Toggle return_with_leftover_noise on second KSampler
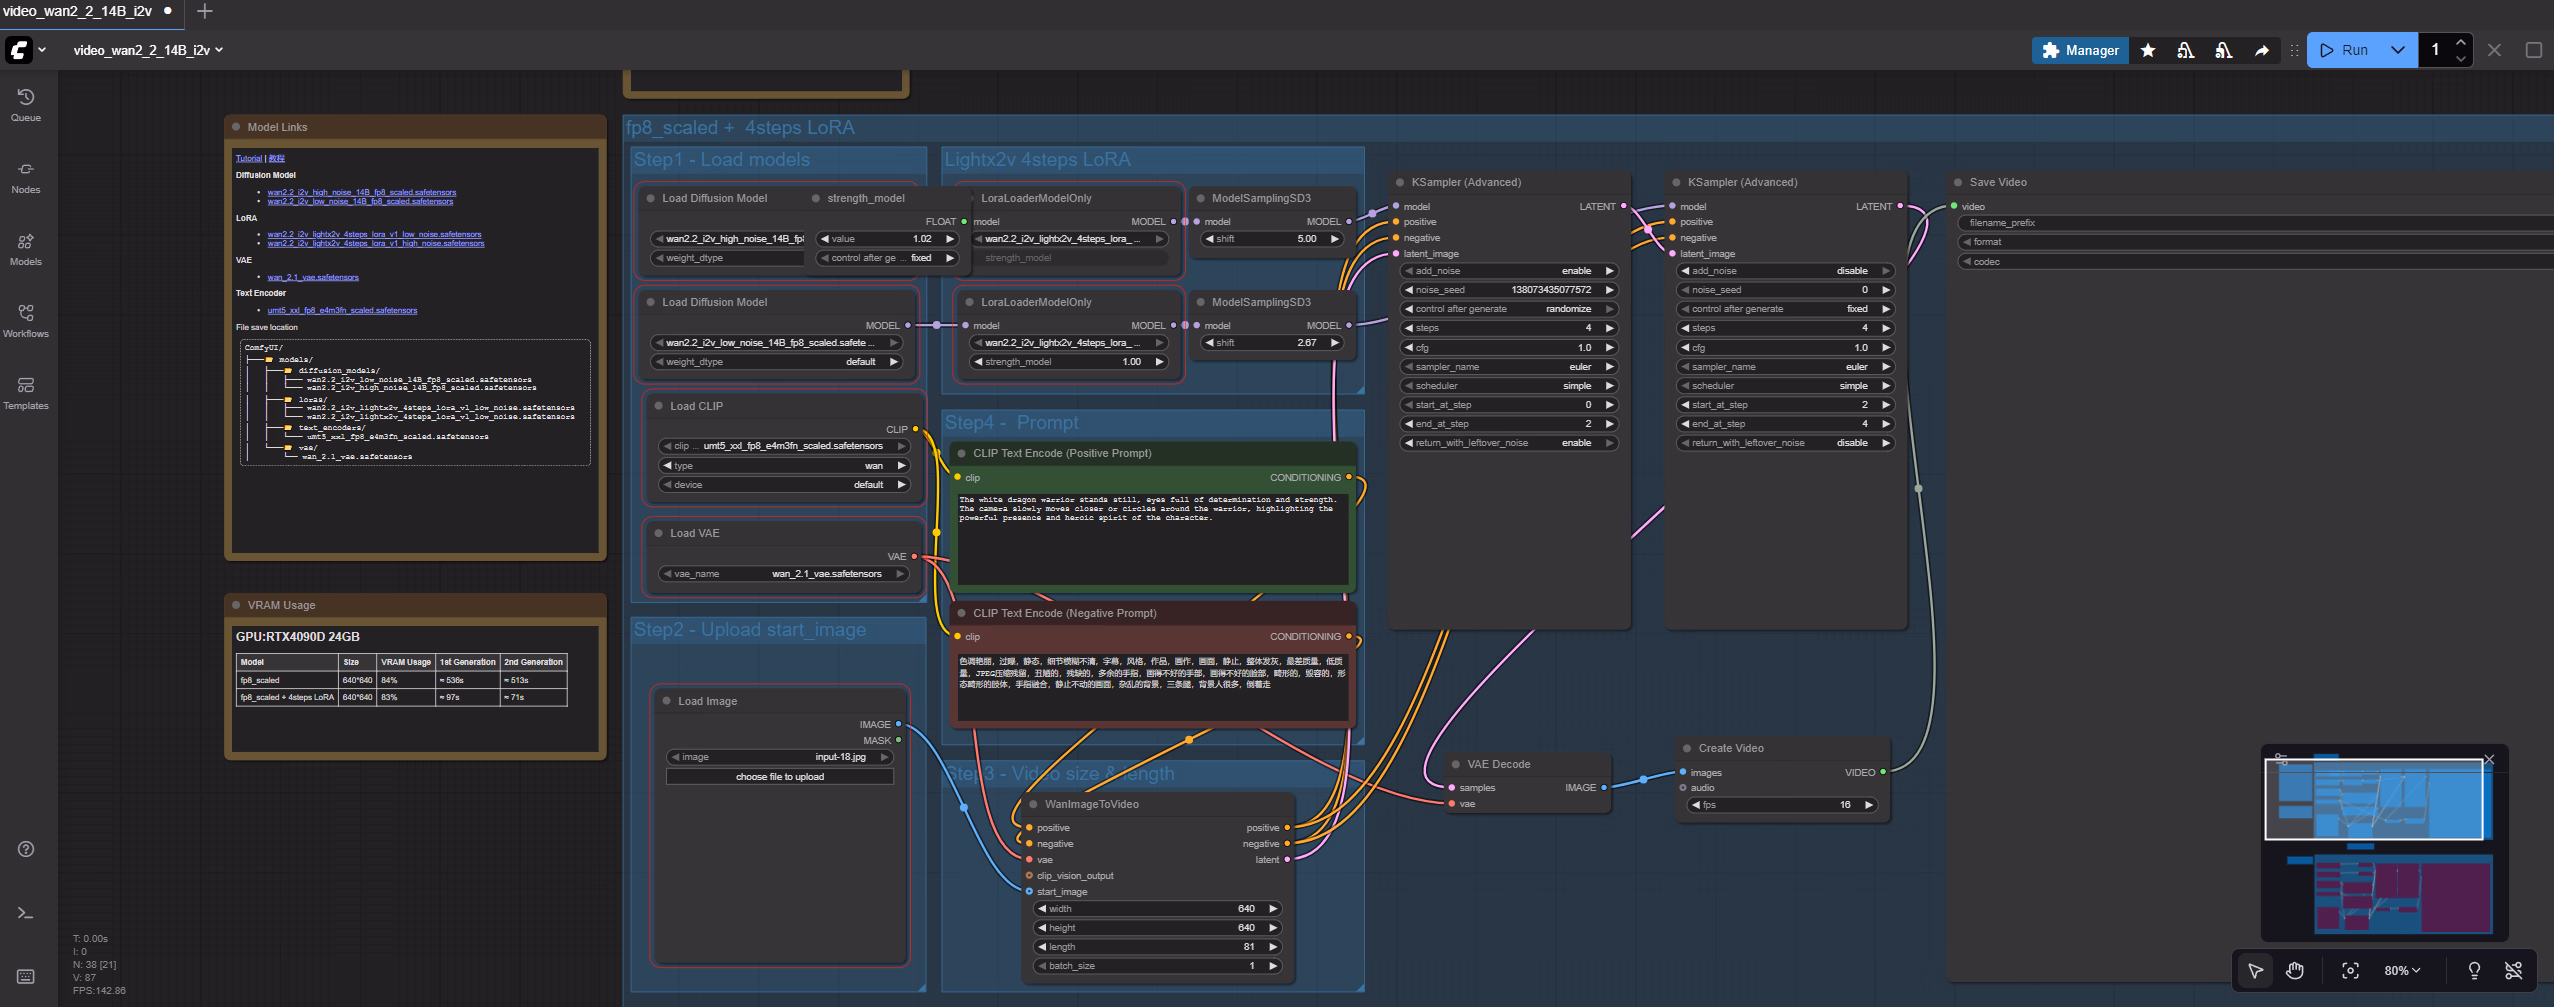The width and height of the screenshot is (2554, 1007). pyautogui.click(x=1784, y=443)
